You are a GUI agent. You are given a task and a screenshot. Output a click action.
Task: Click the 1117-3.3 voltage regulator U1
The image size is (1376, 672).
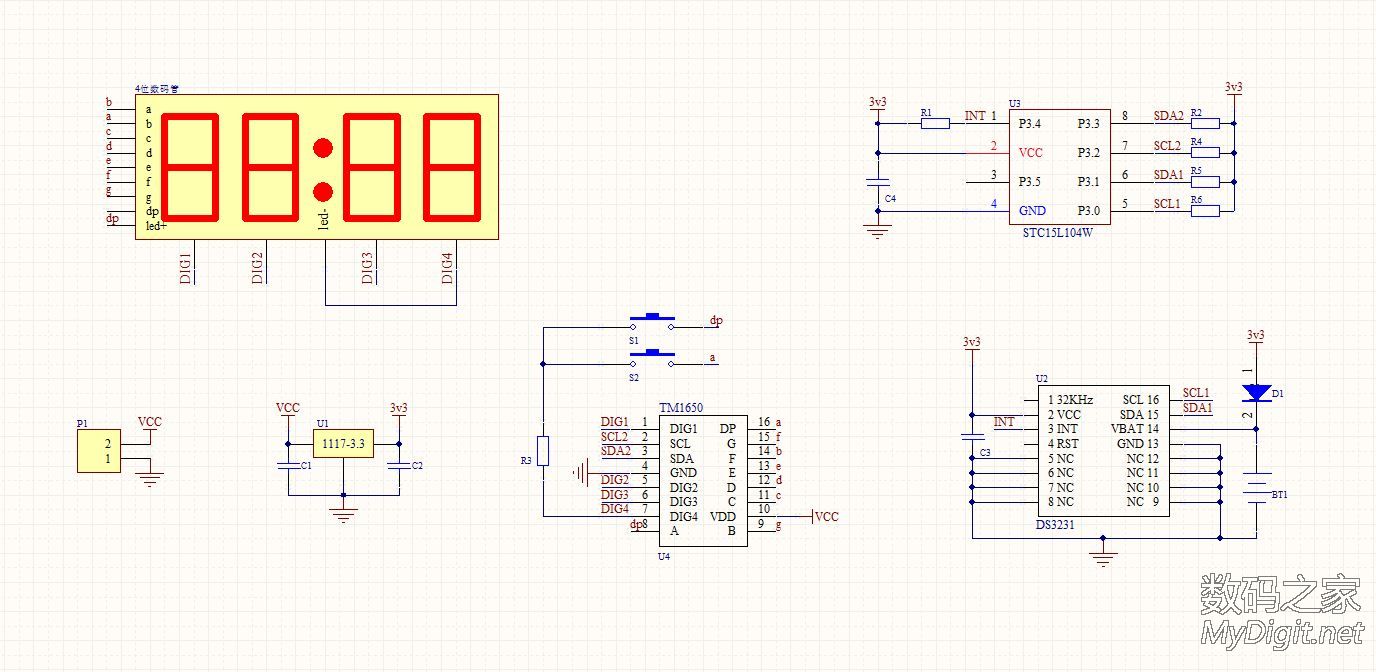[x=343, y=443]
